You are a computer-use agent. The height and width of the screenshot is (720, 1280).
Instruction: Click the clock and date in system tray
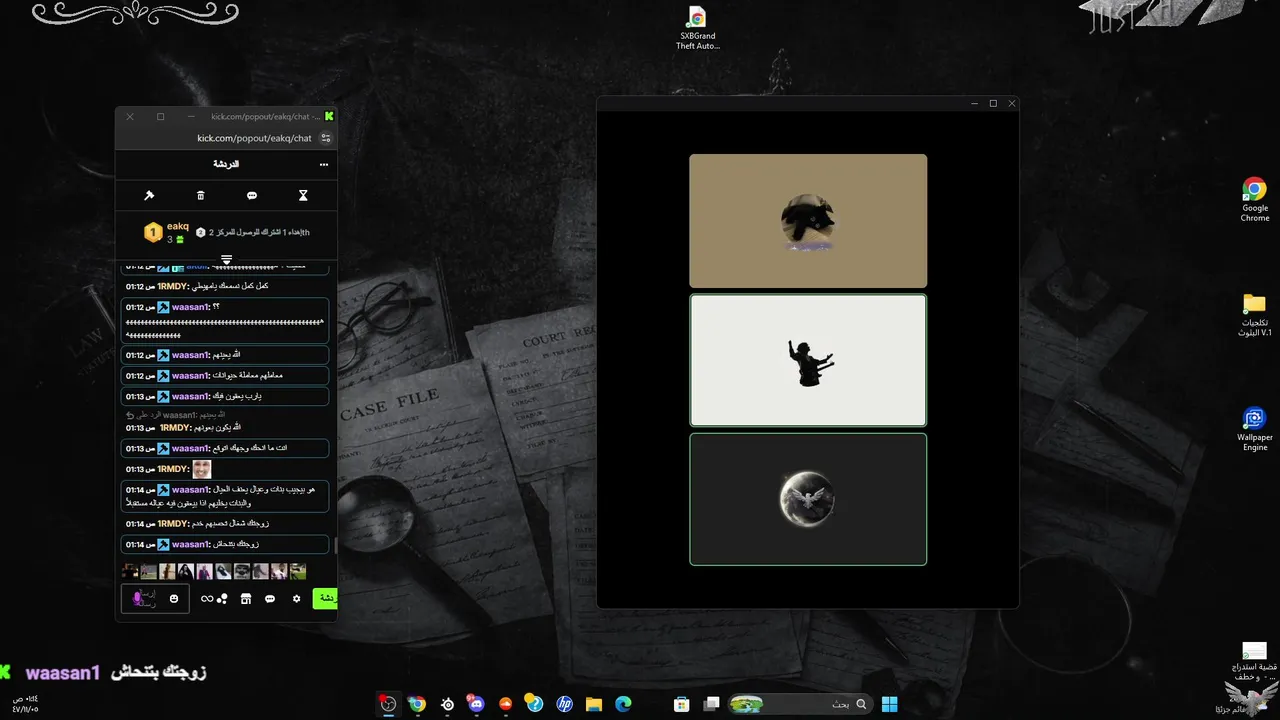click(25, 704)
